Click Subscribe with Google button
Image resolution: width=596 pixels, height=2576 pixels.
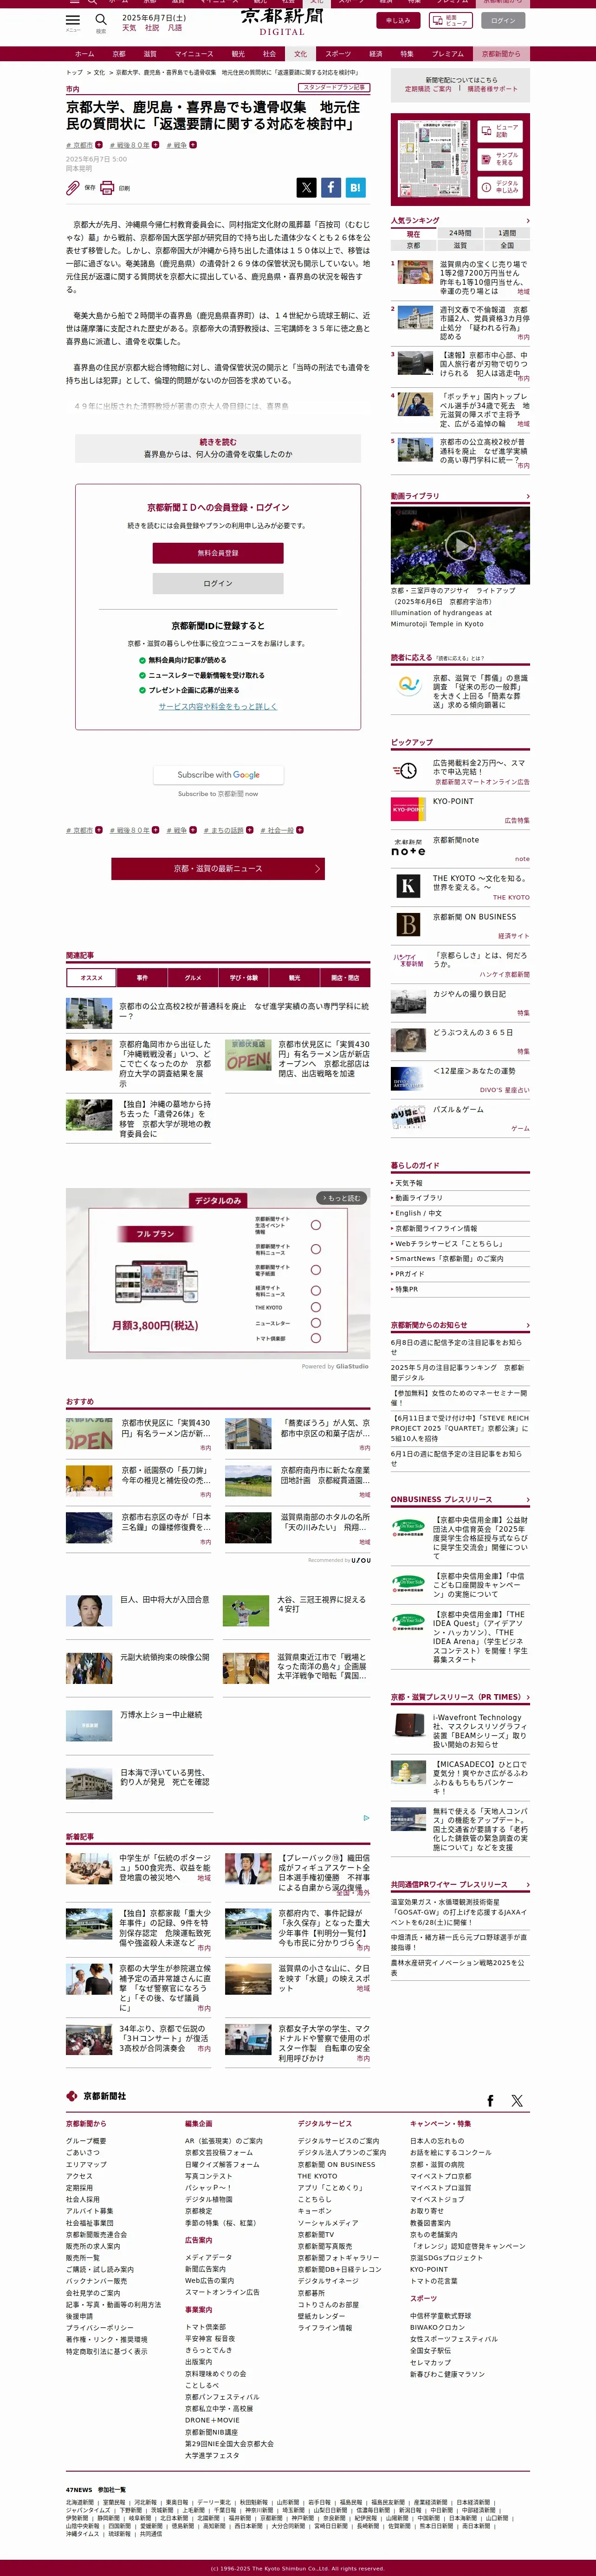click(218, 775)
